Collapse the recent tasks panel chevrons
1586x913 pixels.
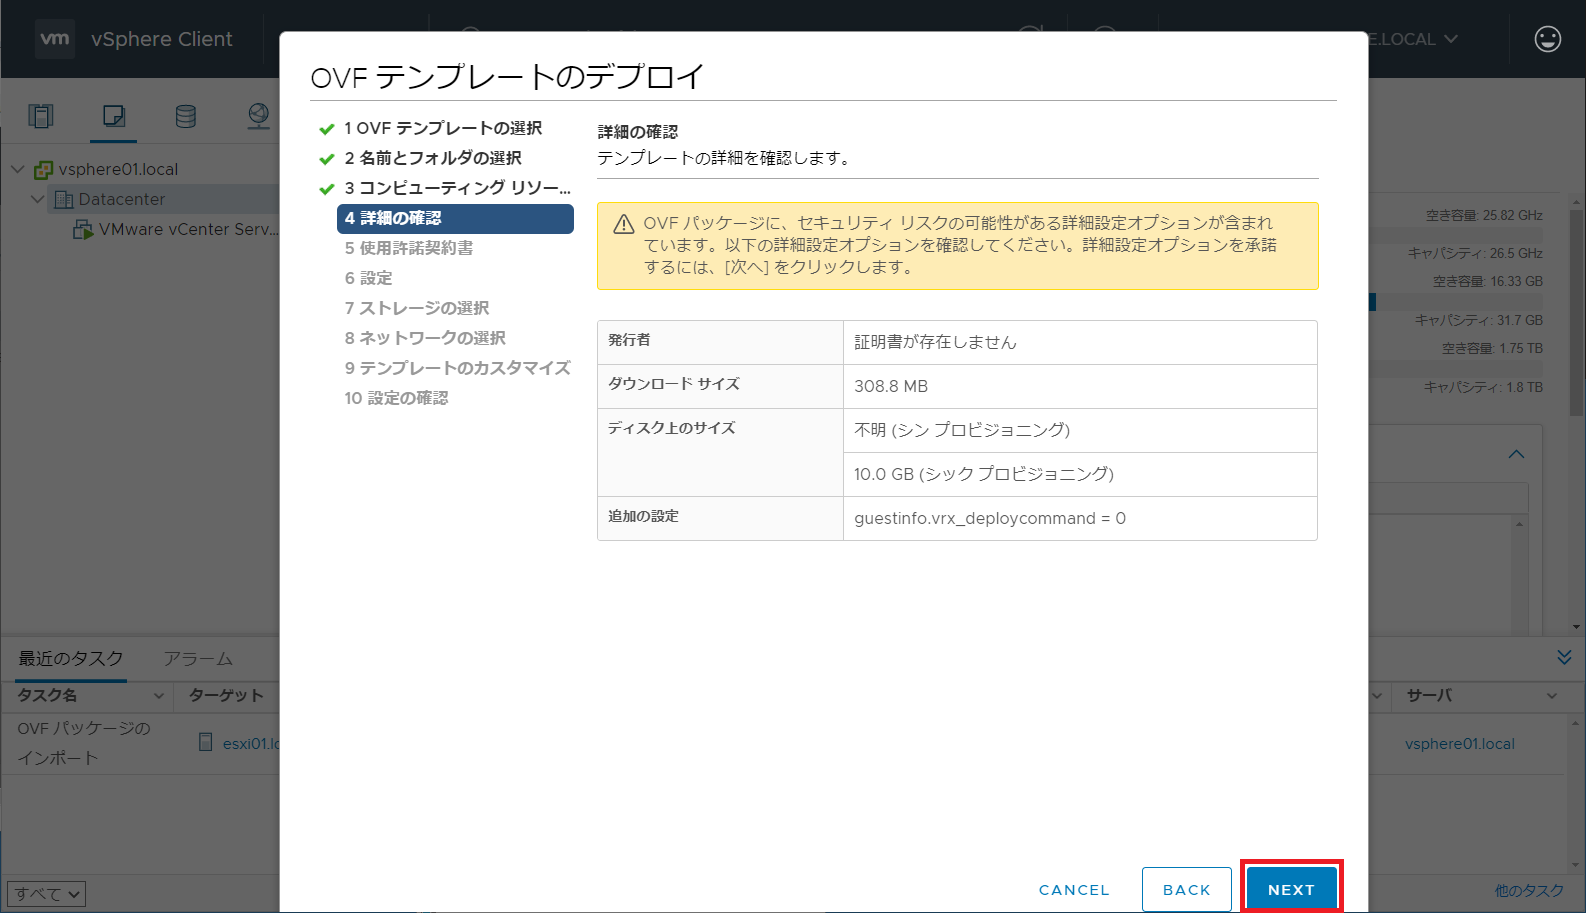(1564, 657)
